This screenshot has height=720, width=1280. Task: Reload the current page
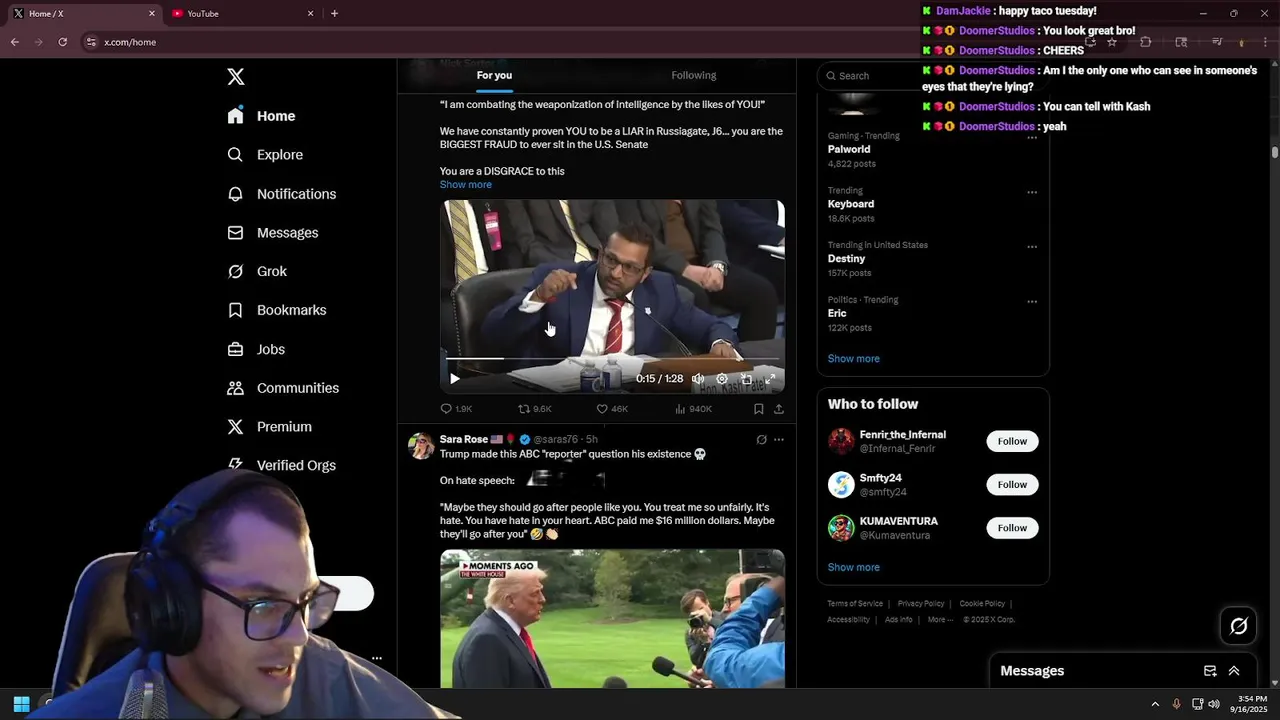tap(63, 42)
